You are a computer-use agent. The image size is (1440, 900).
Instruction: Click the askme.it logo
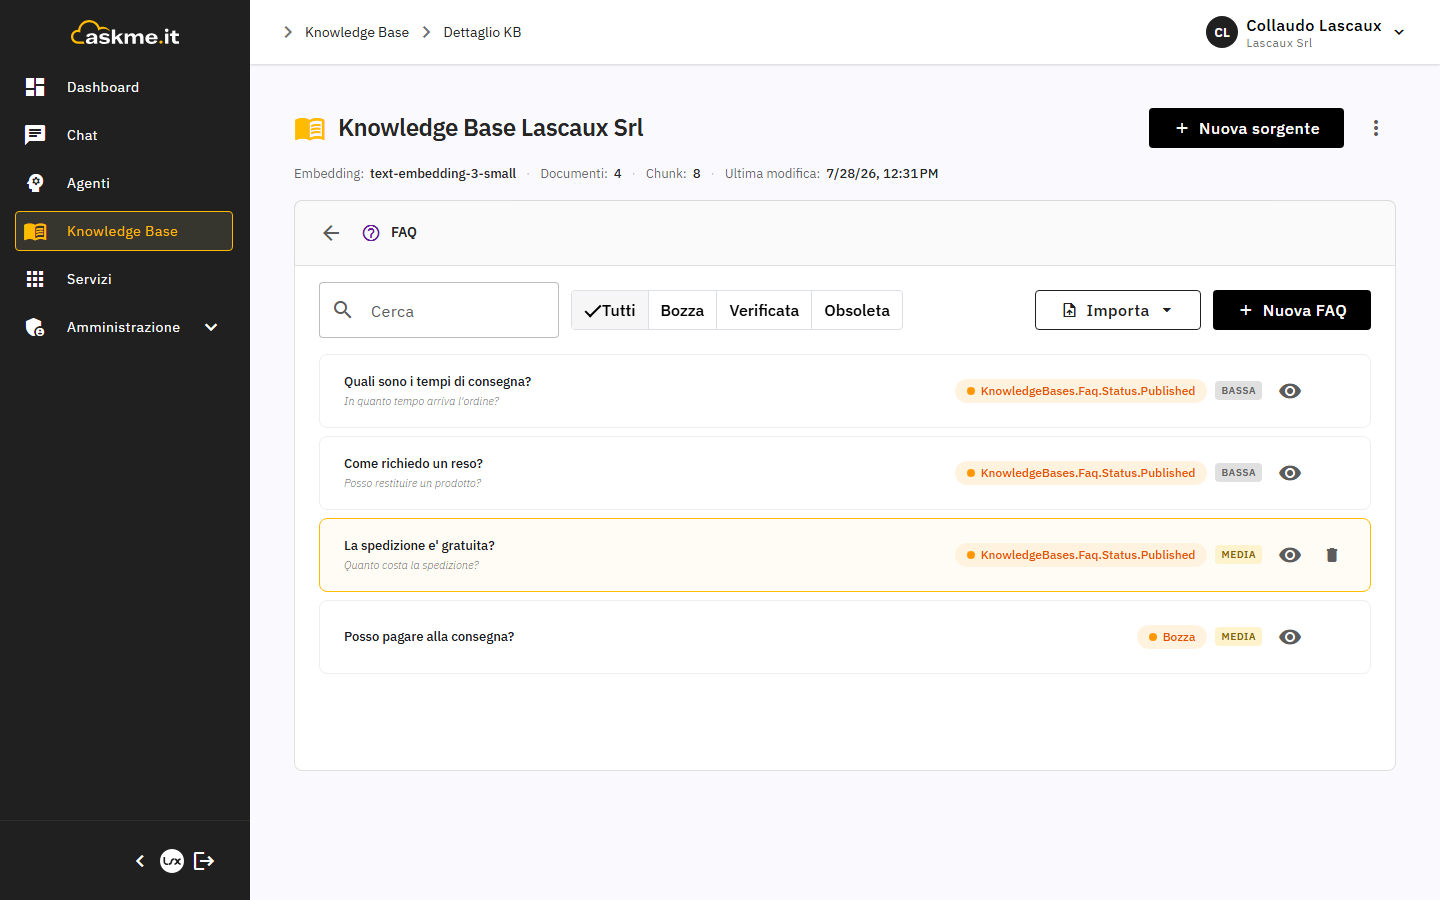click(x=125, y=34)
